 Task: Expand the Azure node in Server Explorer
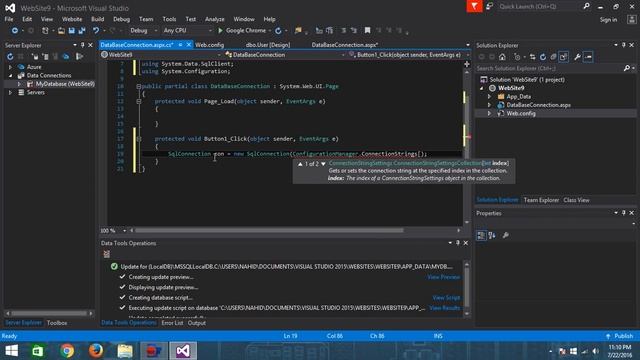point(11,67)
